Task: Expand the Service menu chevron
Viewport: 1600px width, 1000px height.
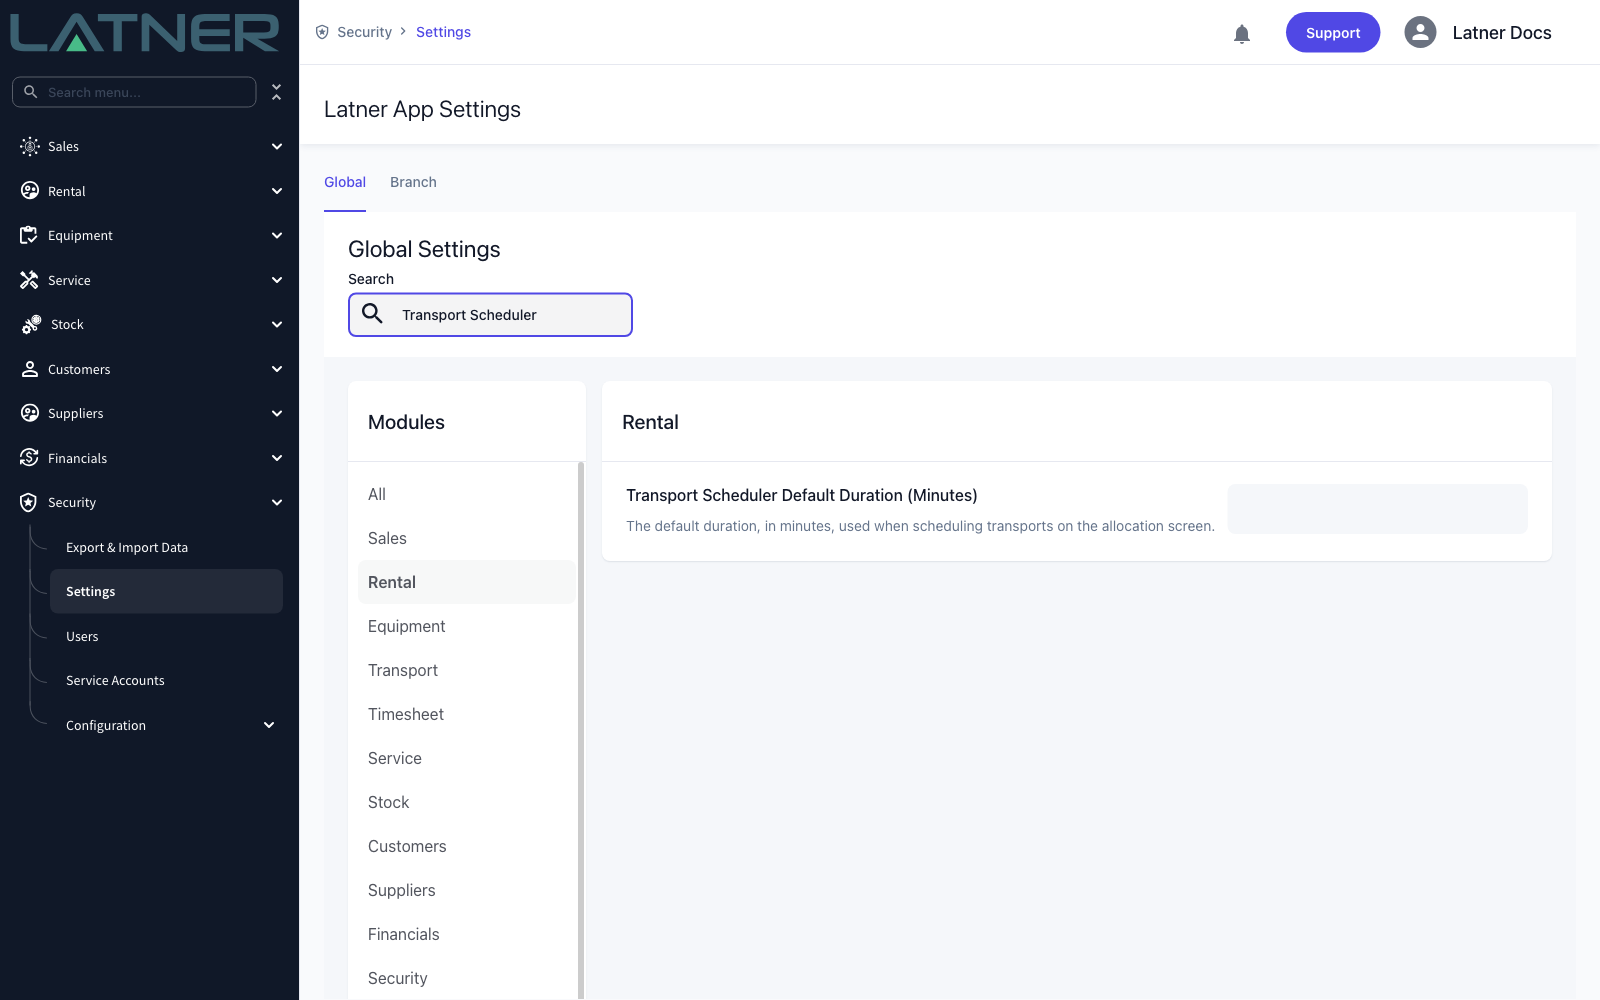Action: 277,280
